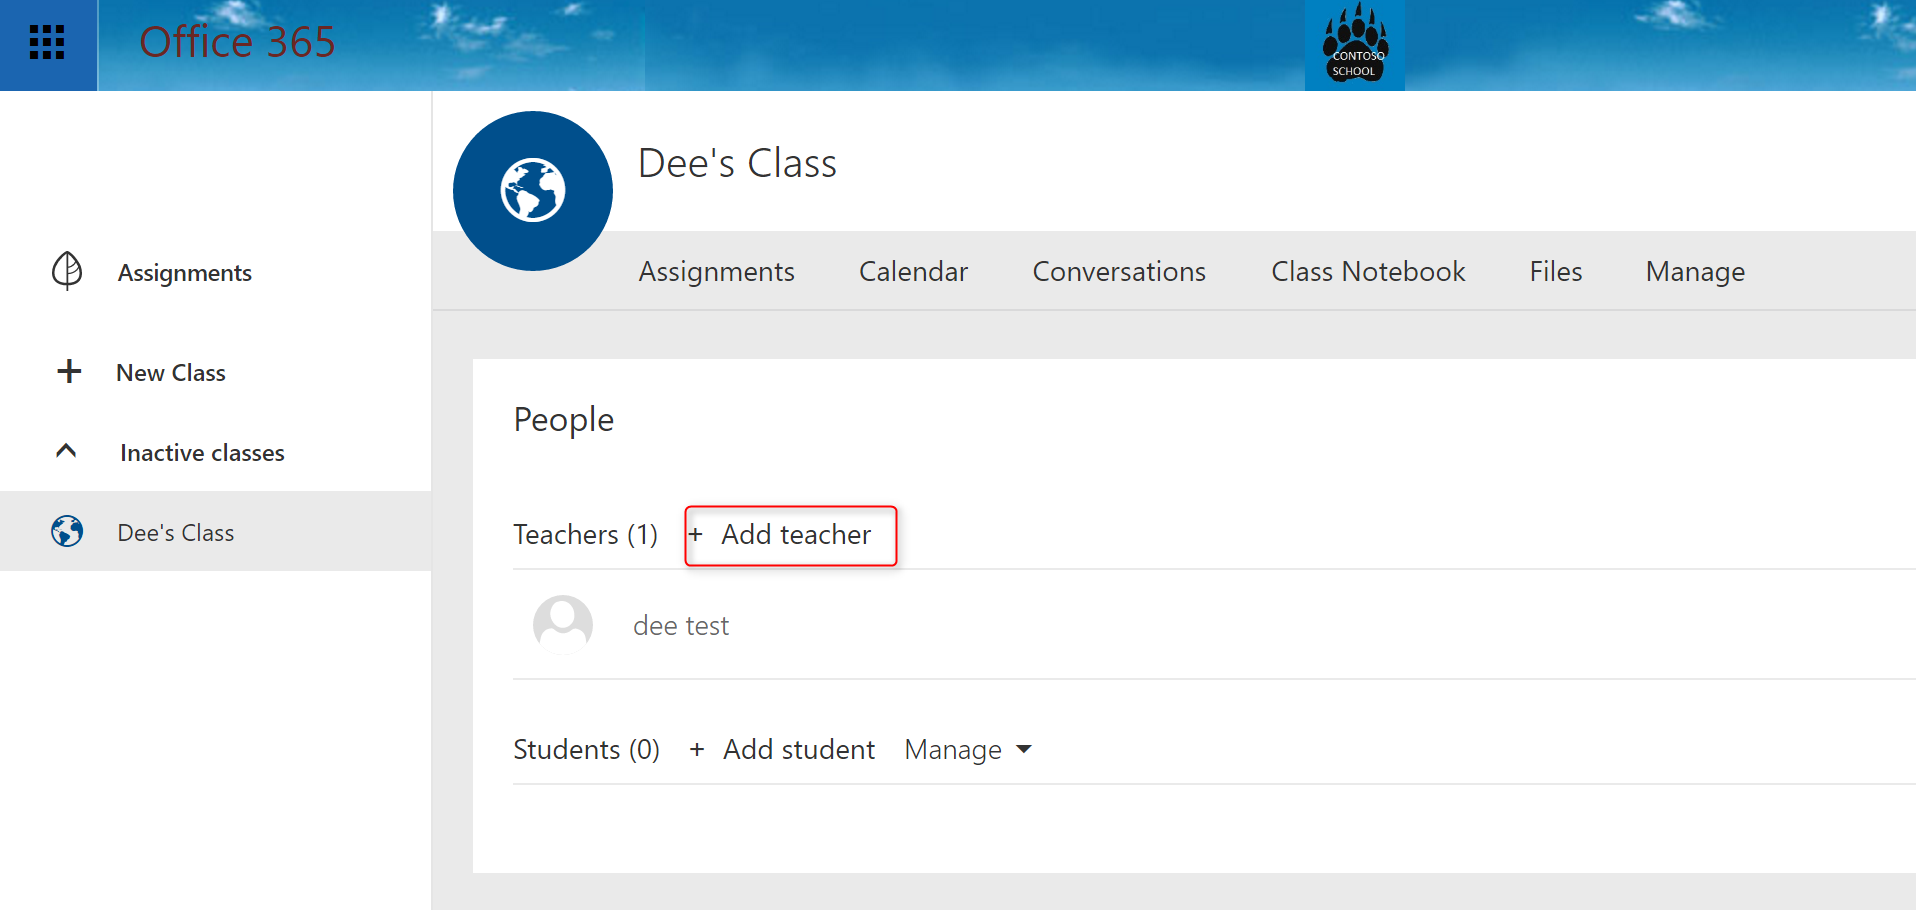Select the Manage tab in class navigation
Screen dimensions: 1916x910
click(1695, 271)
